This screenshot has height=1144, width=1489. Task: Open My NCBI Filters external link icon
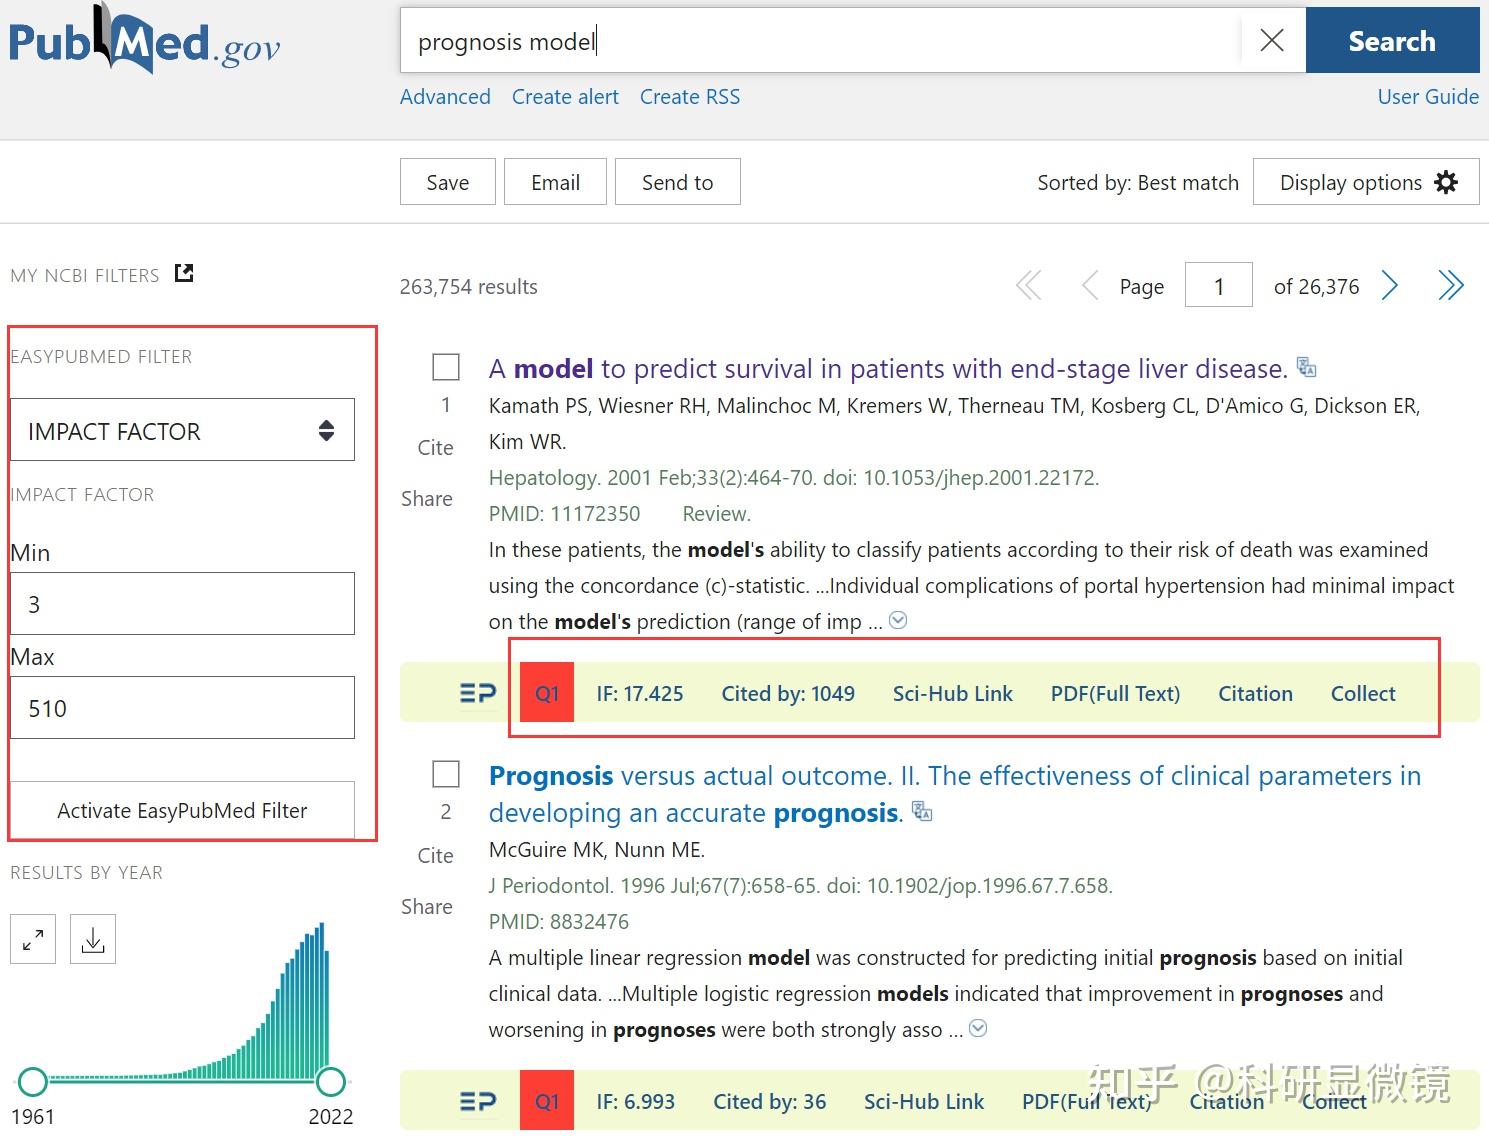click(183, 272)
